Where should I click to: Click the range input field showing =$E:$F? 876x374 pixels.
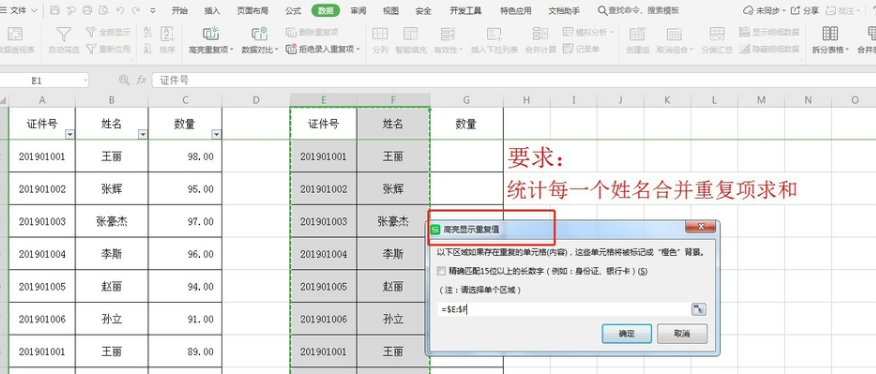tap(564, 309)
